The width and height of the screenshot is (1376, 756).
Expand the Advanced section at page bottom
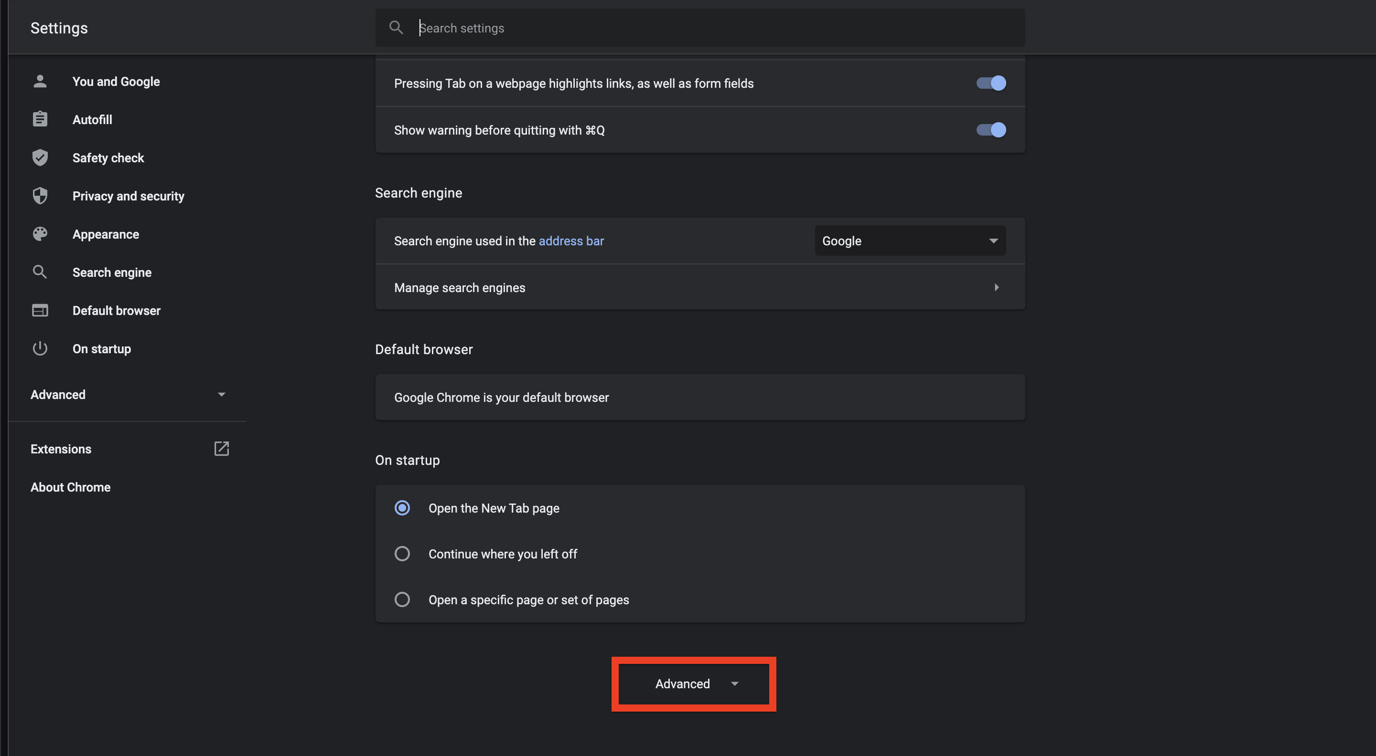tap(693, 684)
